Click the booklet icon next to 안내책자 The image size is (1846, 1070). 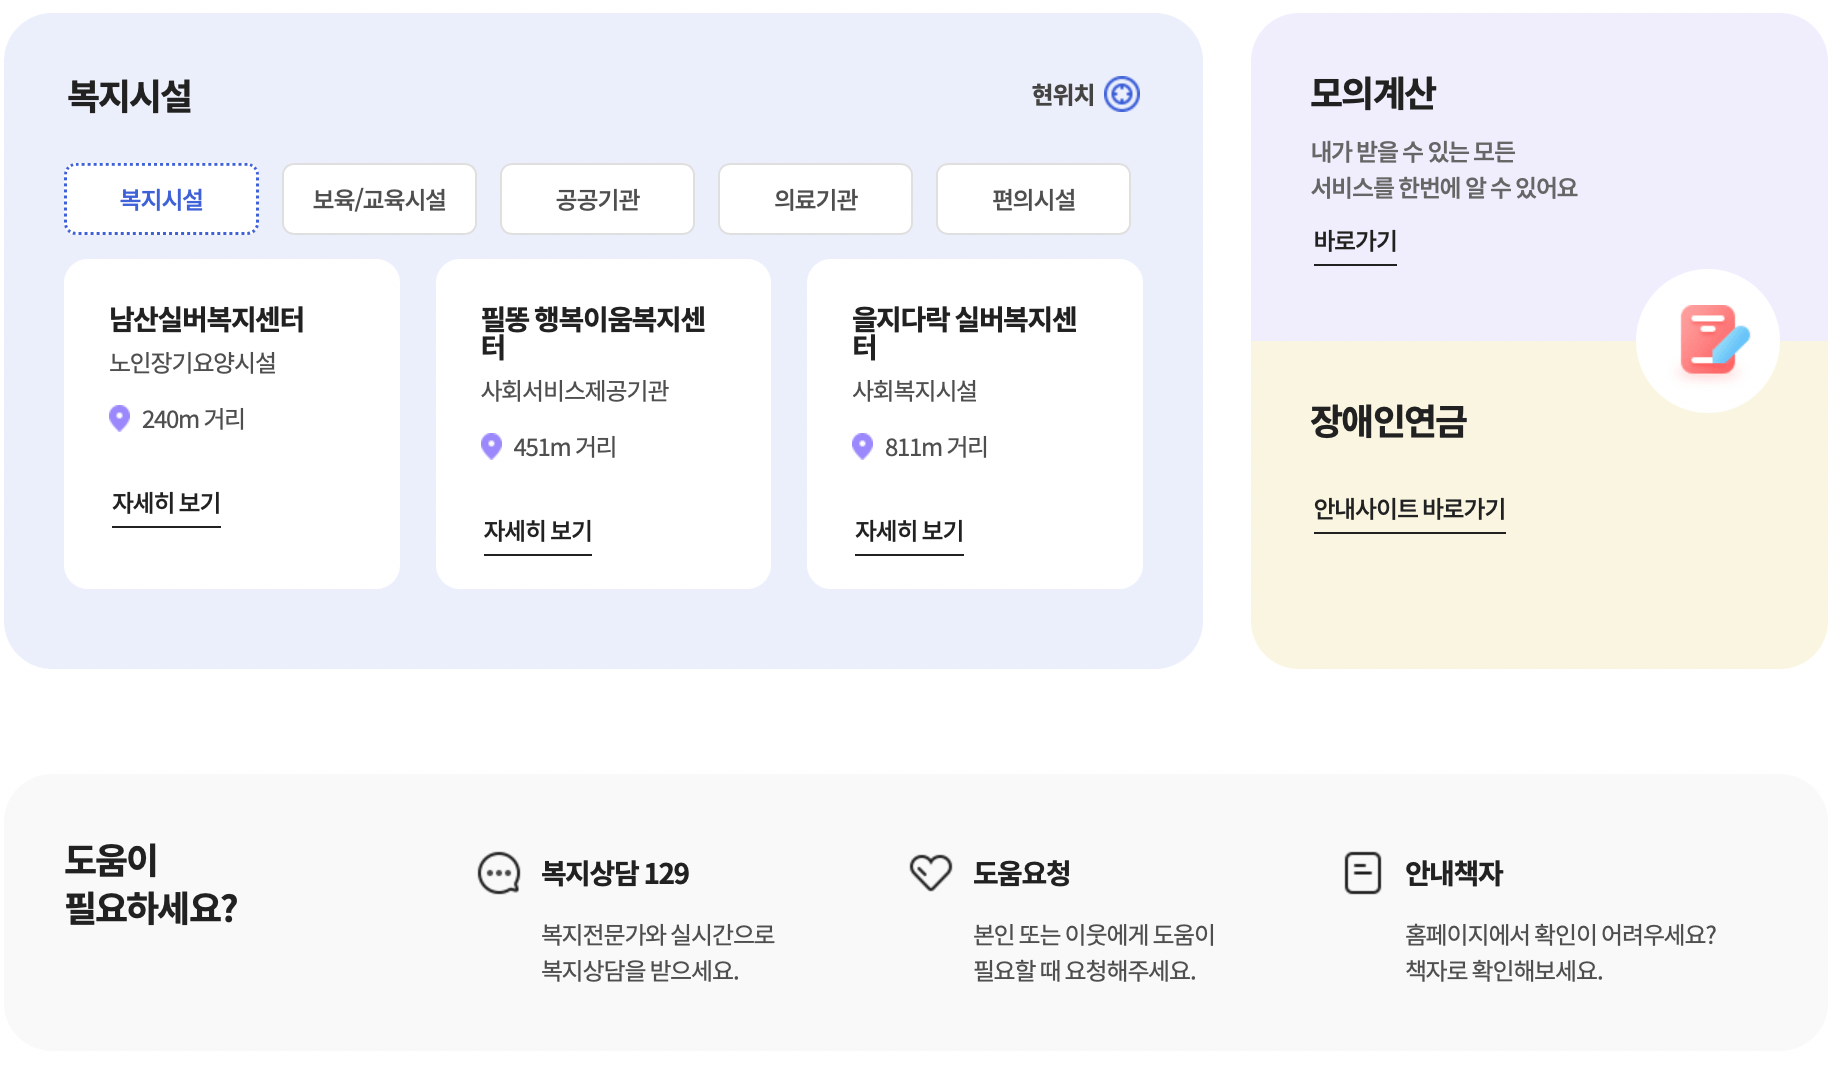pyautogui.click(x=1361, y=872)
